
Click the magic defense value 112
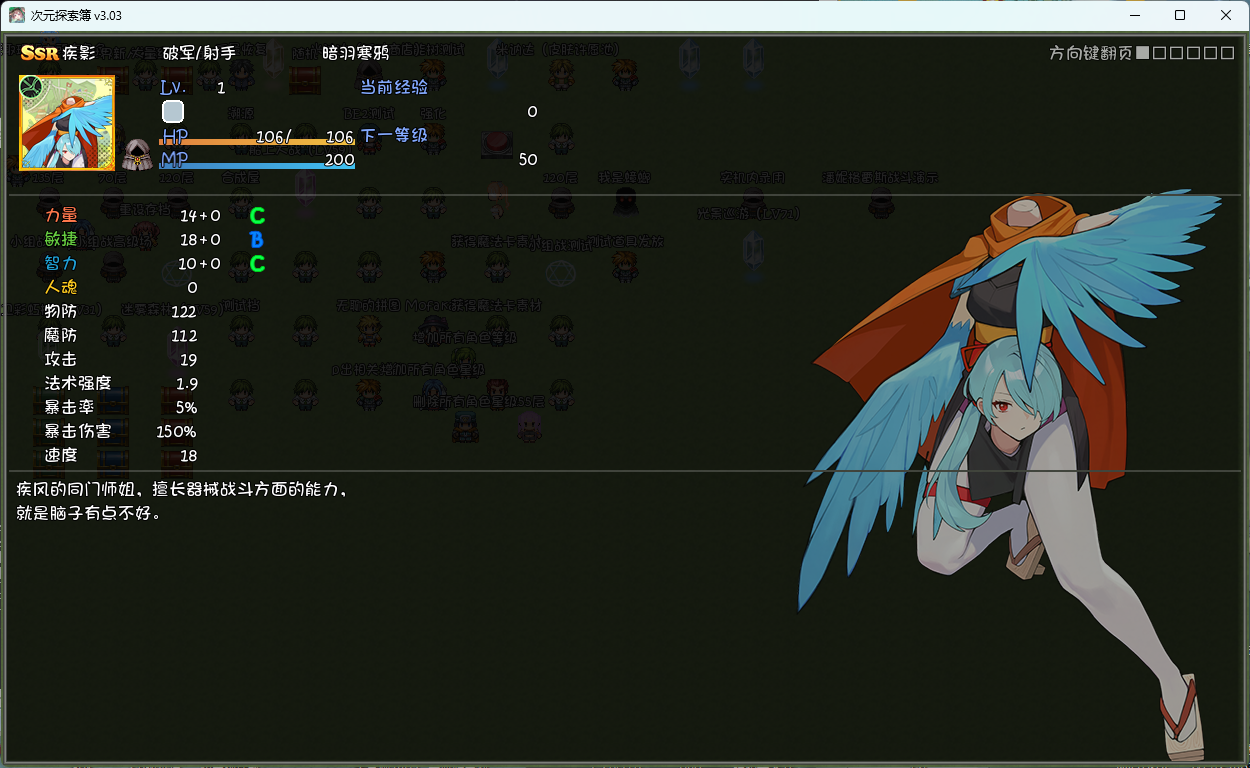pos(184,335)
